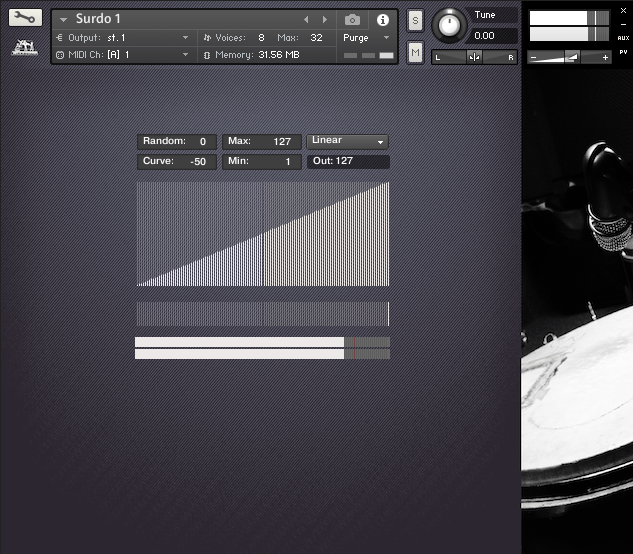Click the Curve -50 value field
Image resolution: width=633 pixels, height=554 pixels.
coord(177,162)
